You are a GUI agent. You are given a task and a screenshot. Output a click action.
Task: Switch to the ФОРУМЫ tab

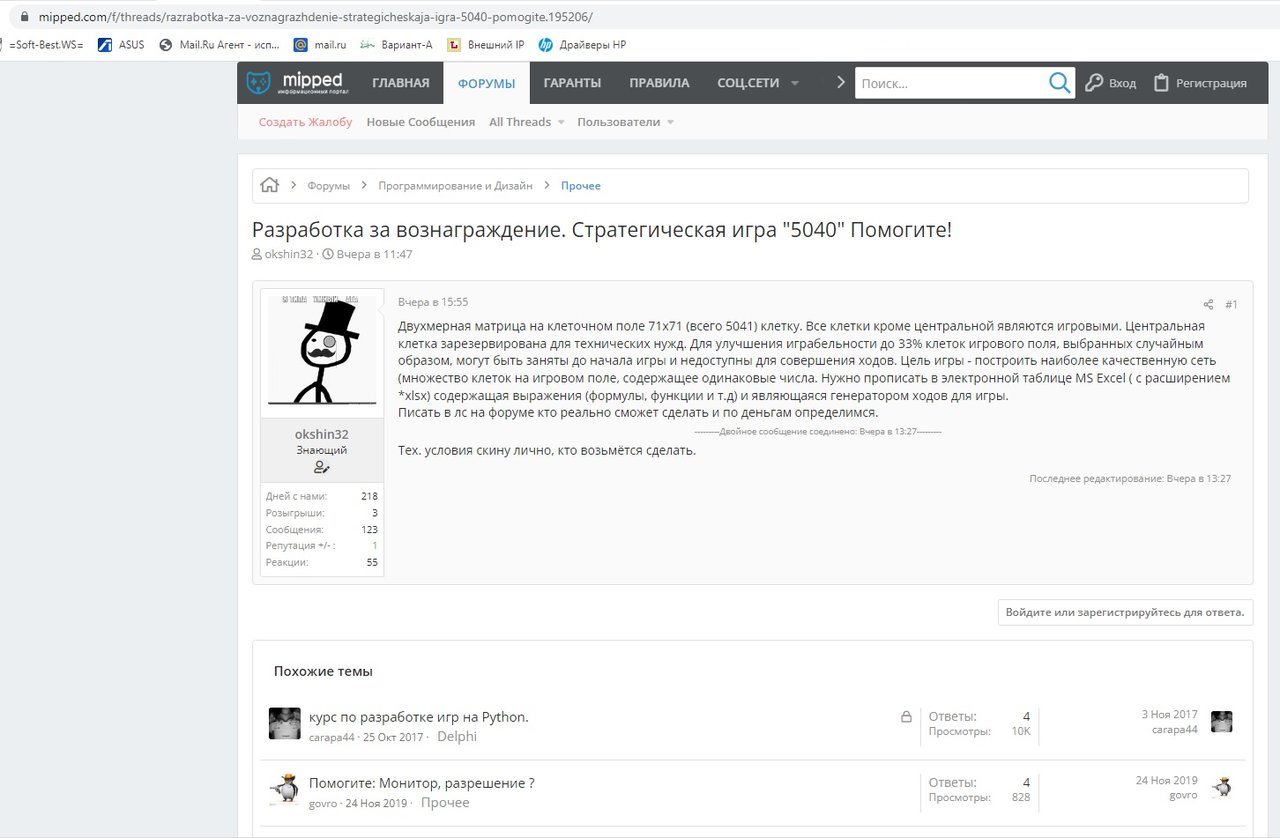pos(486,83)
